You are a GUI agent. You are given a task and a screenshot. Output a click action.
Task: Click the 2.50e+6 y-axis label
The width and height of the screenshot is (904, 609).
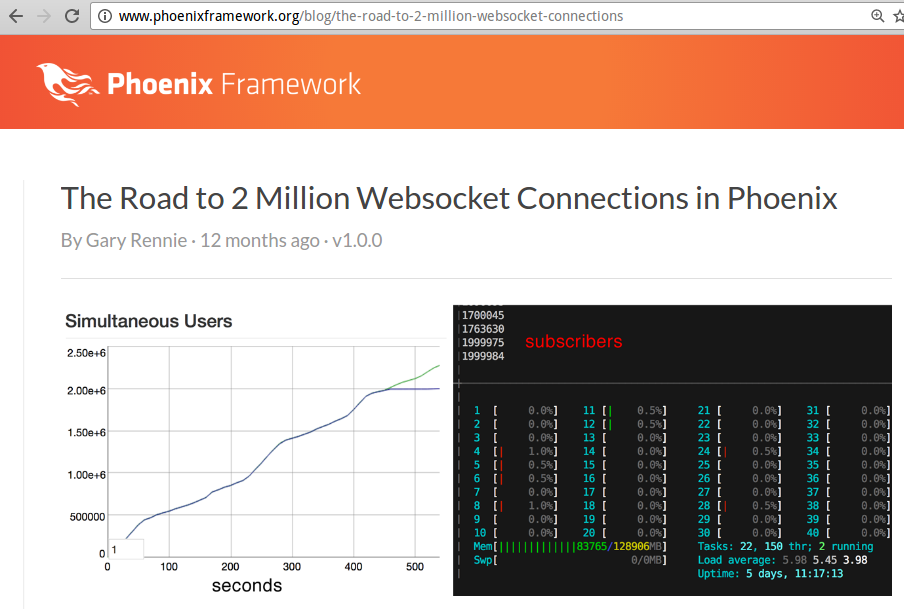tap(86, 353)
